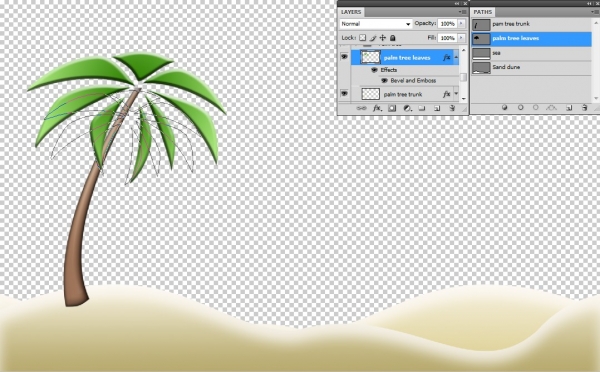Hide the palm tree trunk layer
Viewport: 600px width, 372px height.
point(344,93)
